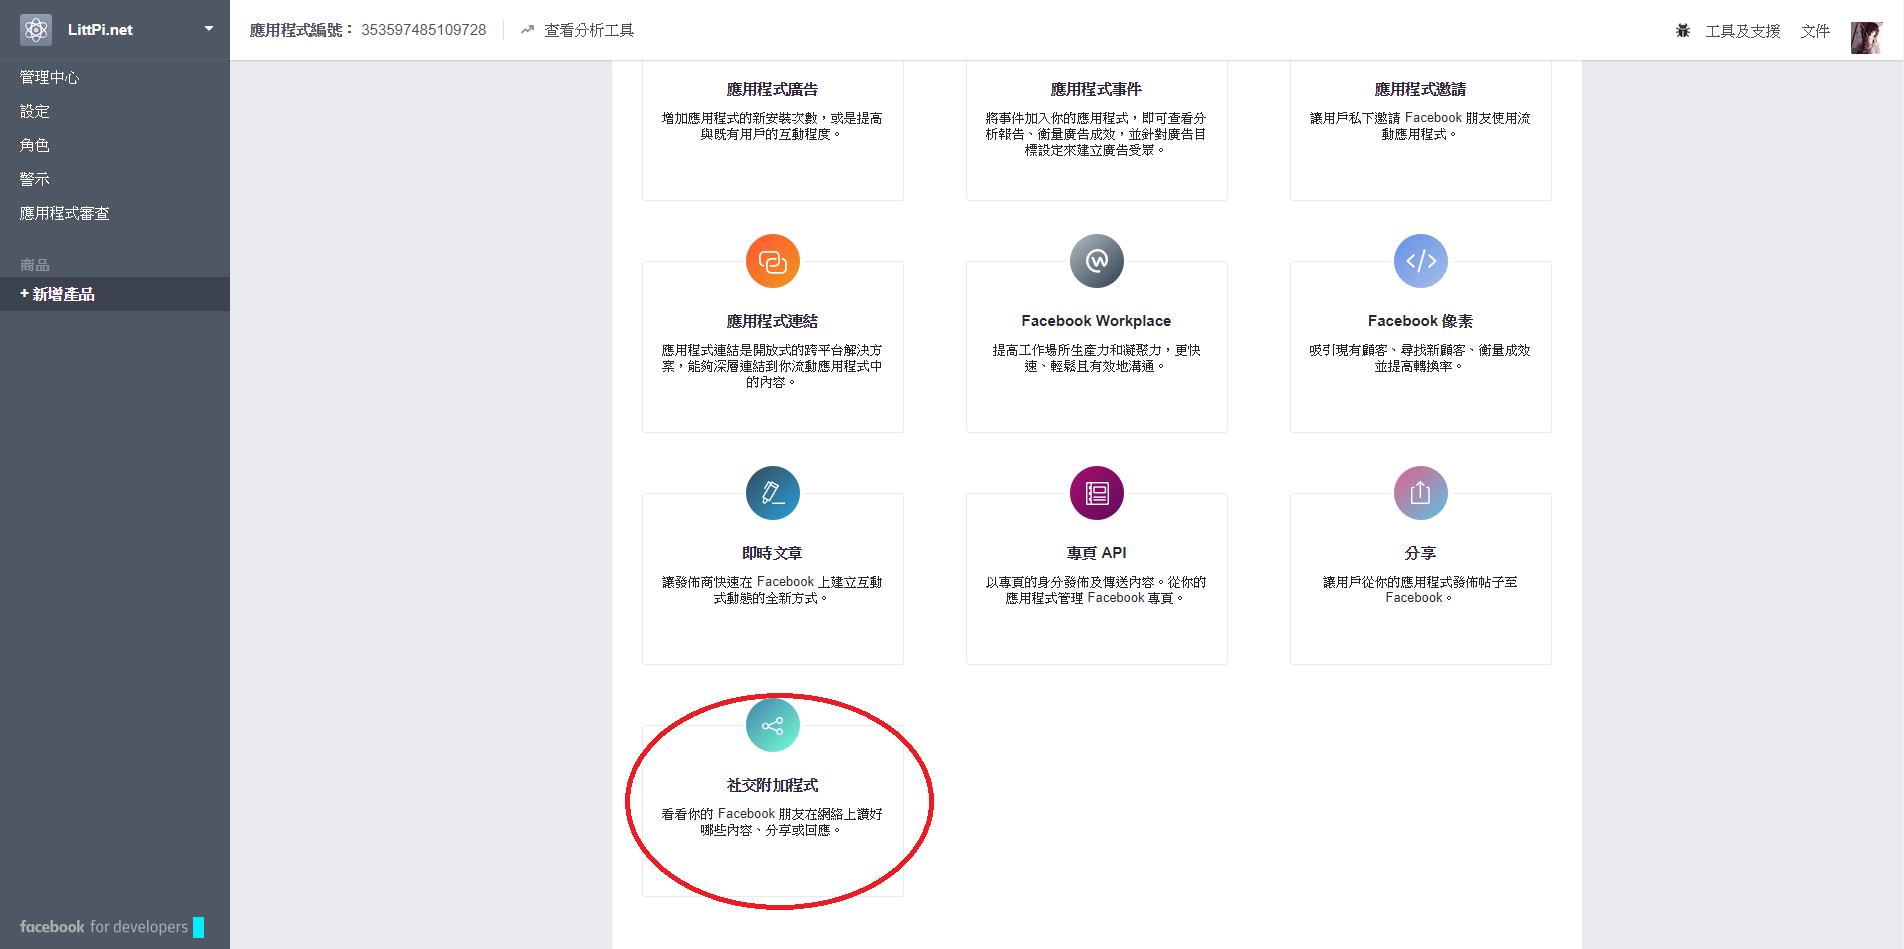Click the 分享 card title
The width and height of the screenshot is (1904, 949).
pos(1420,553)
